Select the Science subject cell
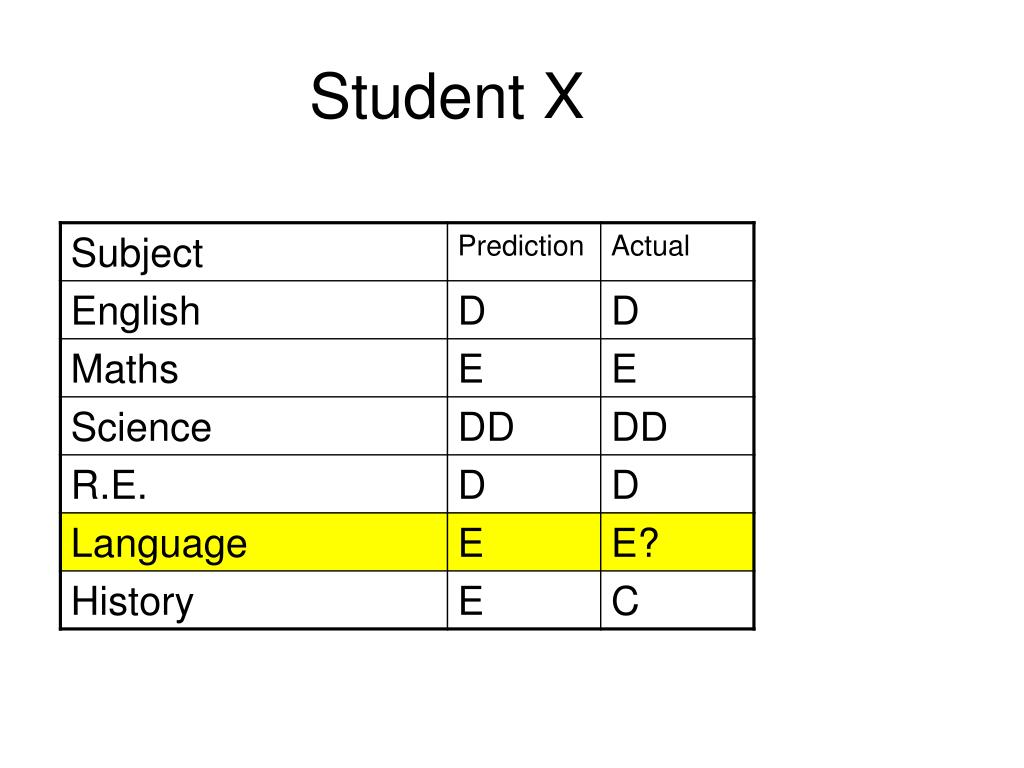The height and width of the screenshot is (768, 1024). [254, 426]
